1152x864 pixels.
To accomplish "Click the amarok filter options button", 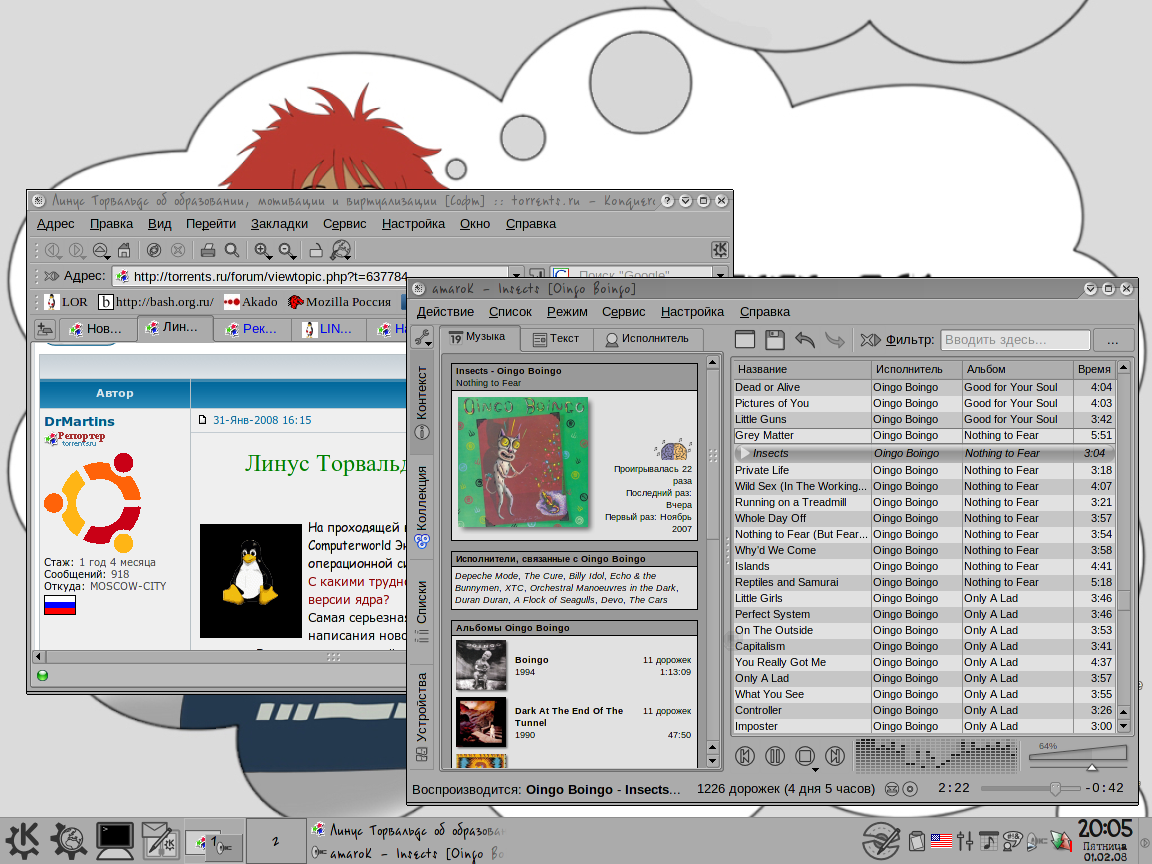I will point(1112,340).
